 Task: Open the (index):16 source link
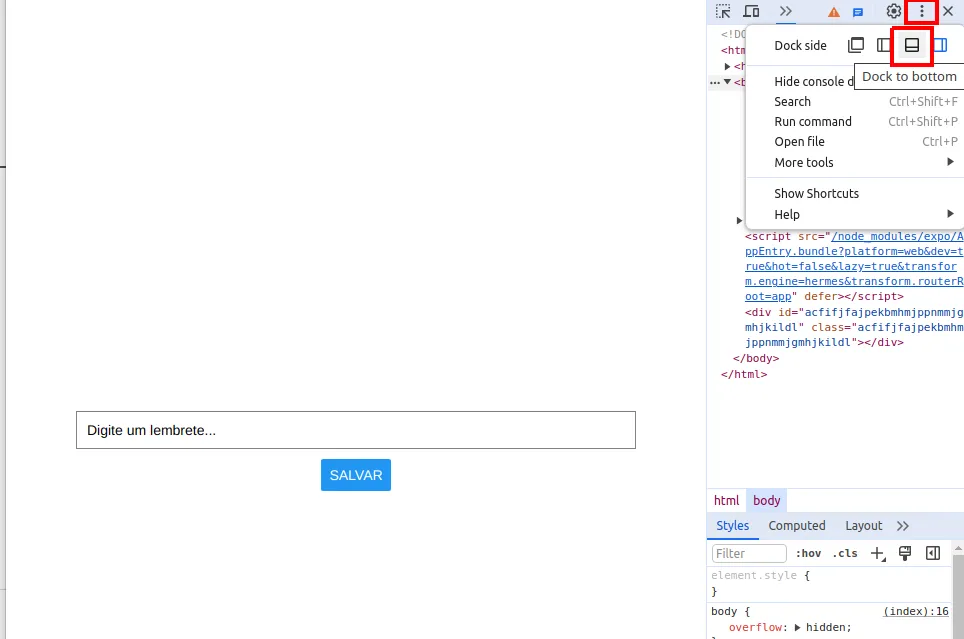click(916, 611)
